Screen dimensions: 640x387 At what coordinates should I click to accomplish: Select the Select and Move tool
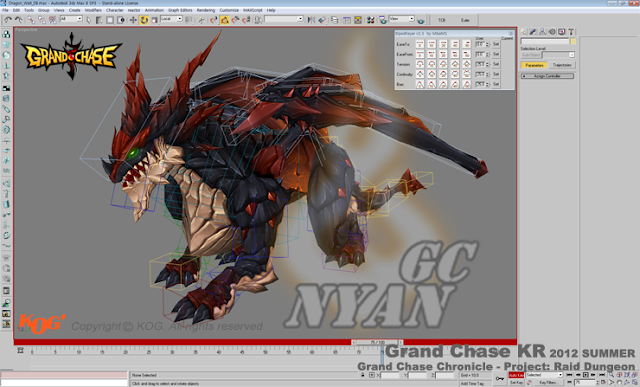133,20
